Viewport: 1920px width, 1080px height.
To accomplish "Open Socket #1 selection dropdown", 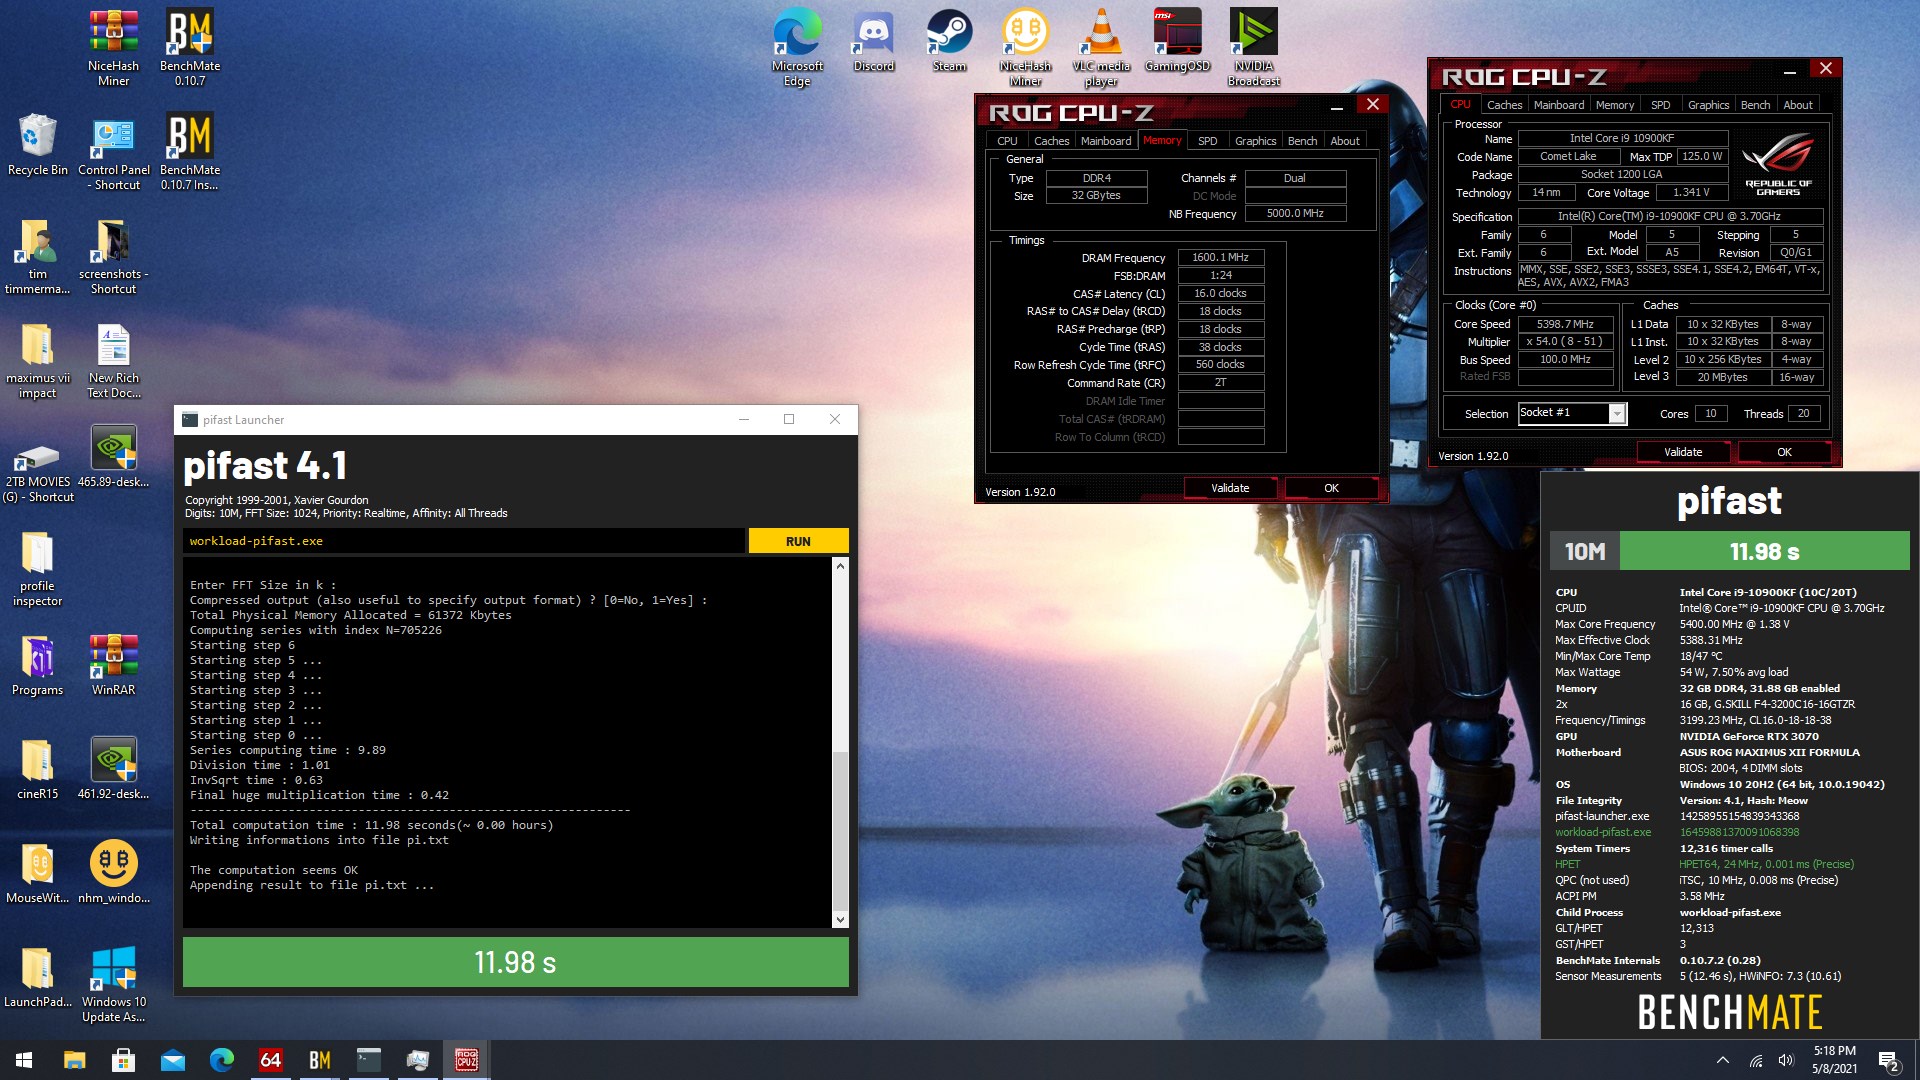I will coord(1573,413).
